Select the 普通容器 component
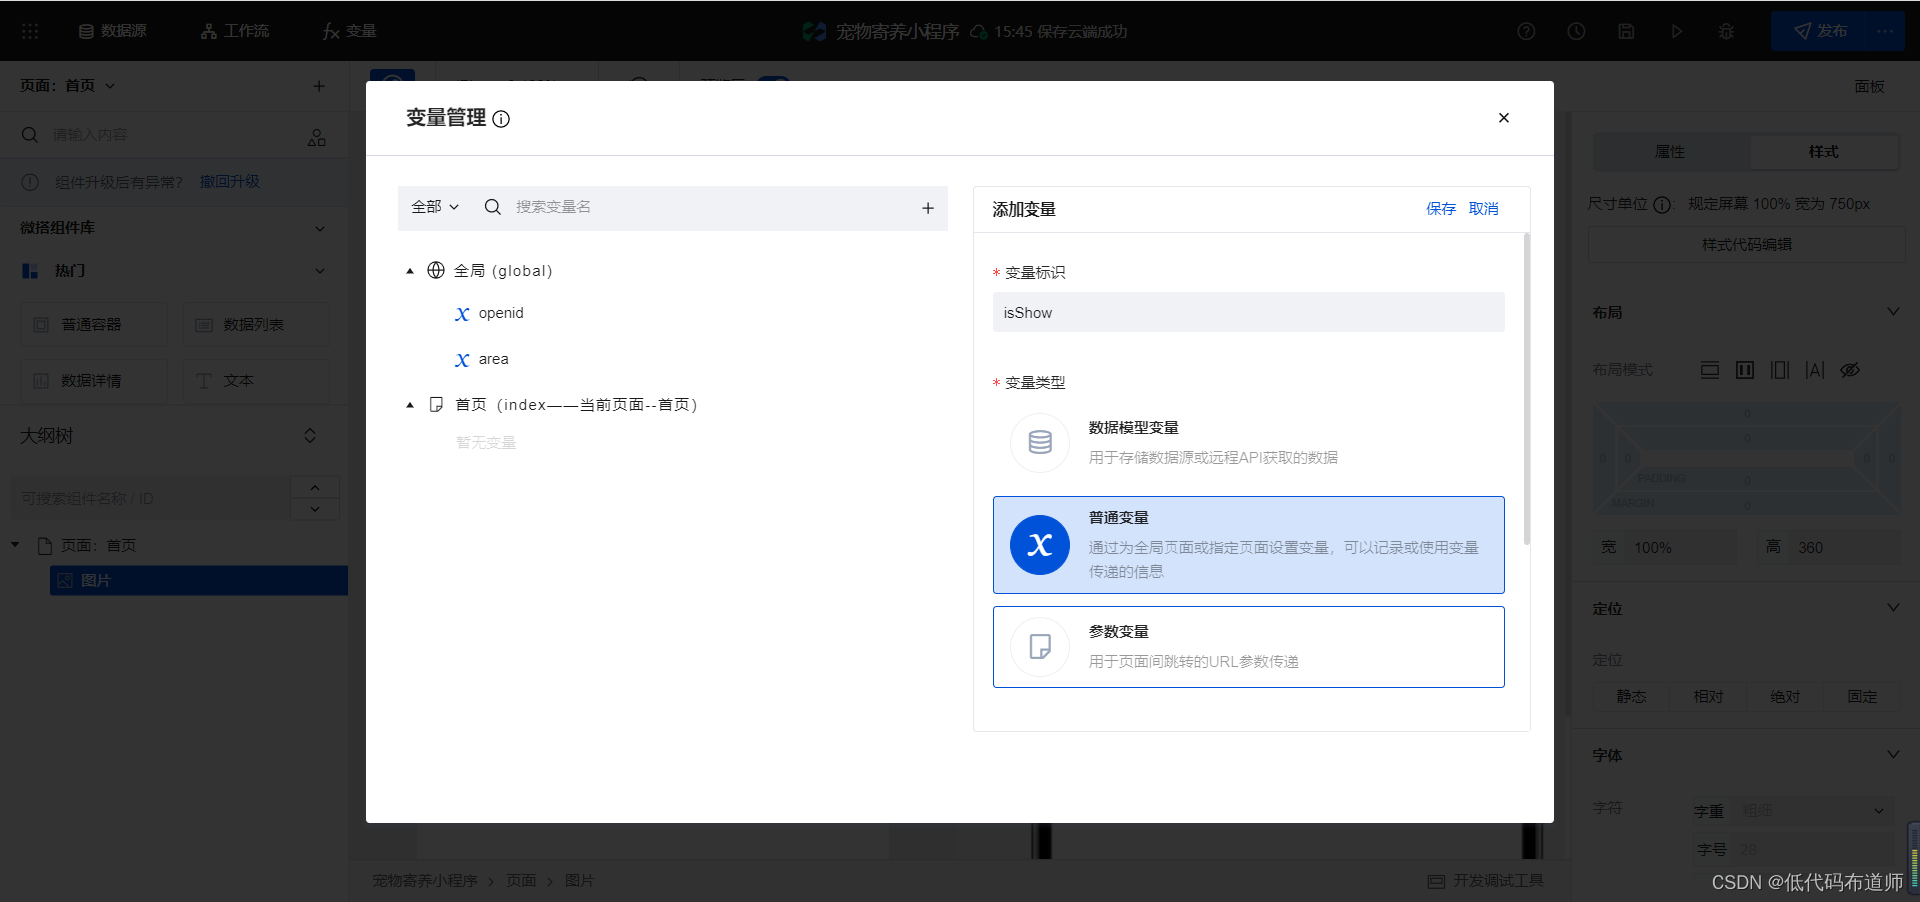Viewport: 1920px width, 902px height. (x=94, y=324)
